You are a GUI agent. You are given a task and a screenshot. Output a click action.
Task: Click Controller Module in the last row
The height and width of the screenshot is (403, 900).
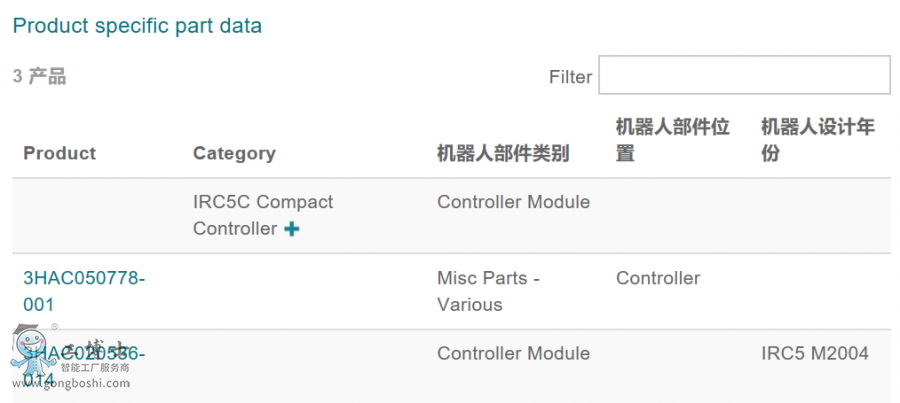(513, 353)
